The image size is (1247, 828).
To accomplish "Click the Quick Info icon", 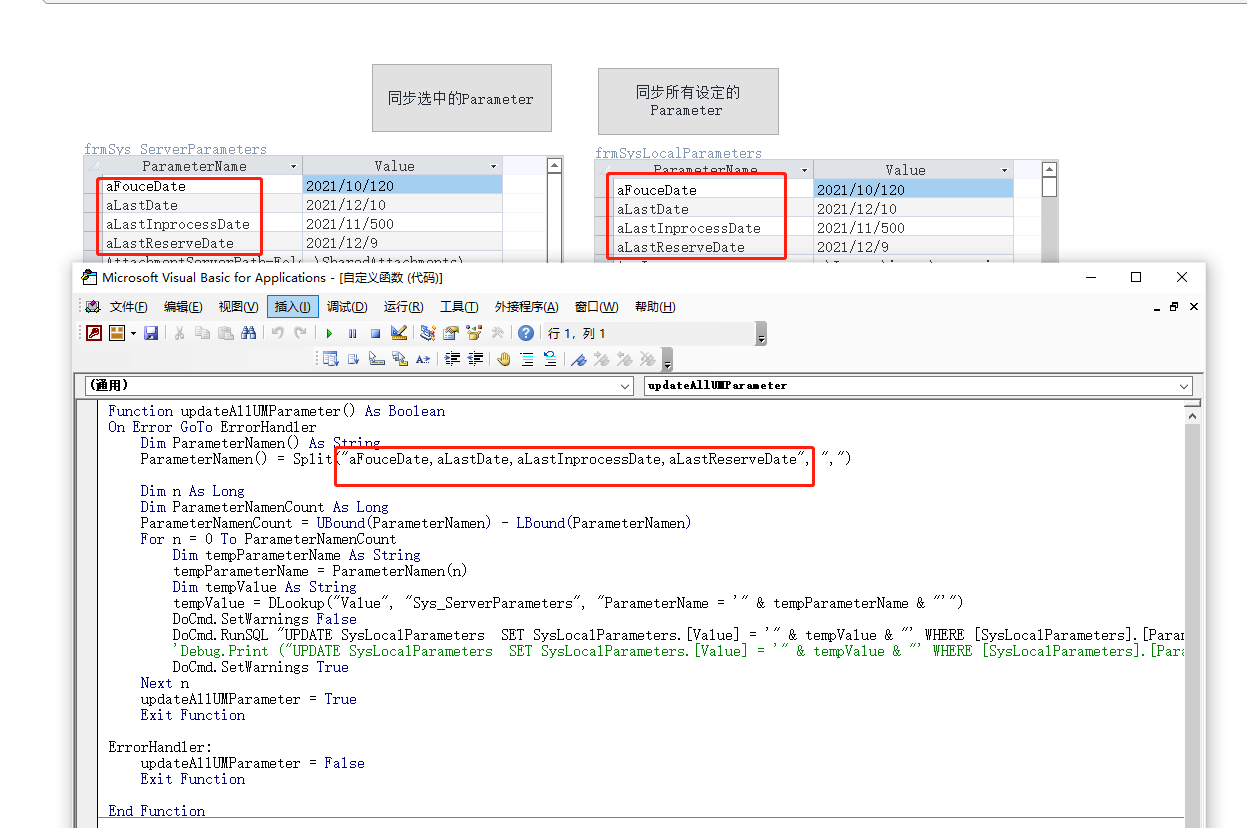I will click(377, 359).
